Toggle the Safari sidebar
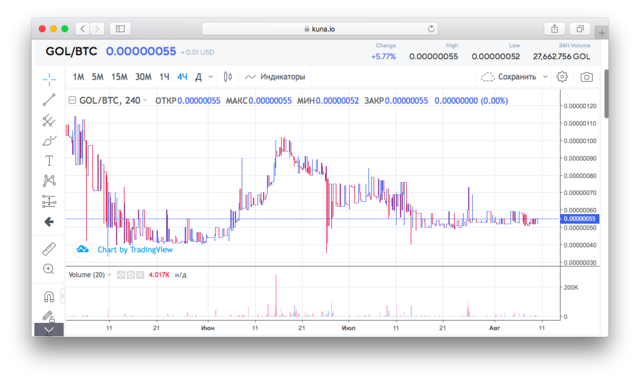Image resolution: width=640 pixels, height=382 pixels. pos(120,29)
